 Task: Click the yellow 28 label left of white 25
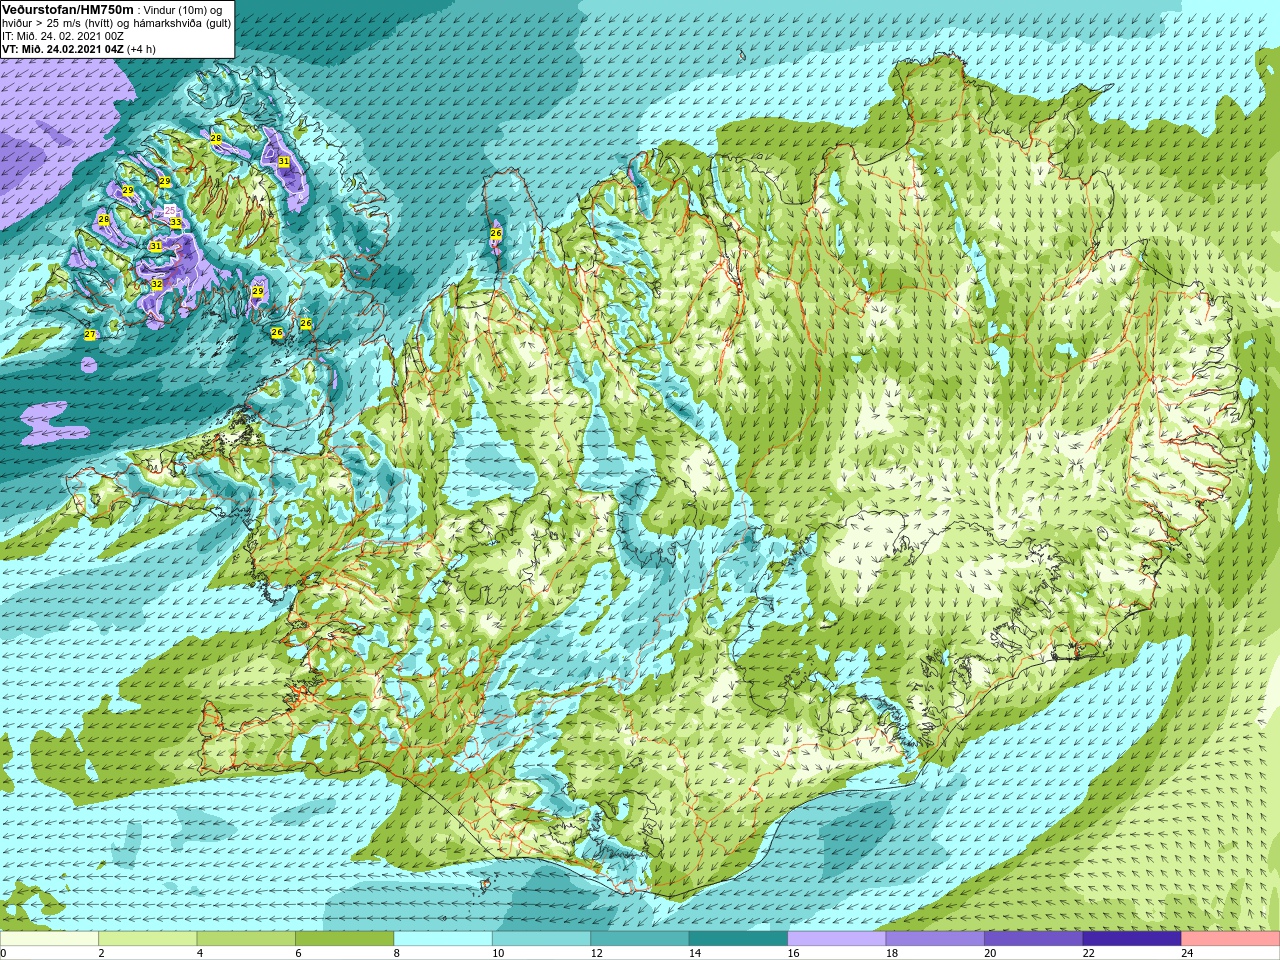[x=104, y=220]
